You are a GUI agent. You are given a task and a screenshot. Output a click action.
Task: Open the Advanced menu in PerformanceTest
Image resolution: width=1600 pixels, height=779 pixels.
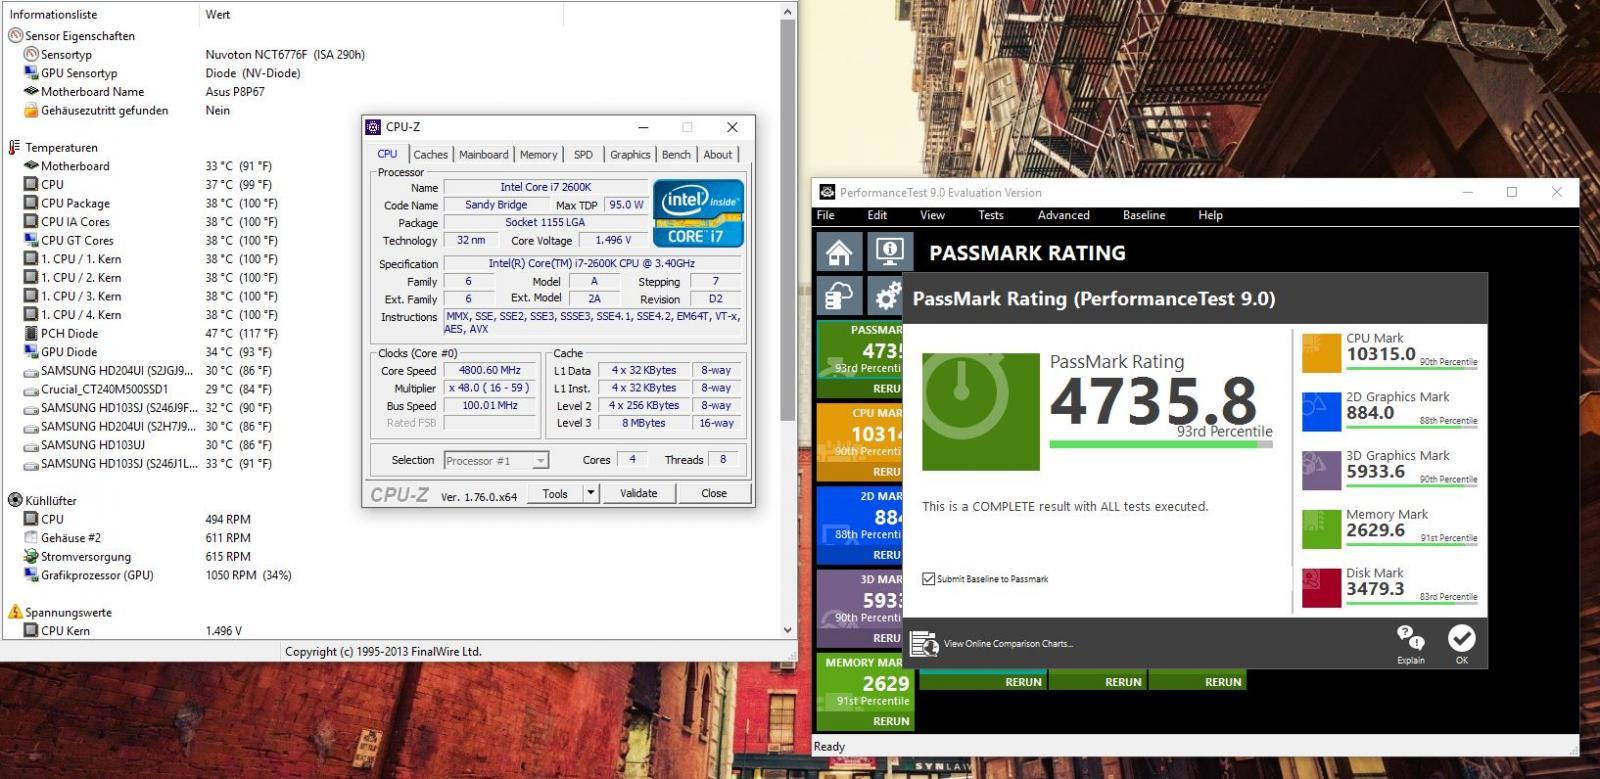1063,215
